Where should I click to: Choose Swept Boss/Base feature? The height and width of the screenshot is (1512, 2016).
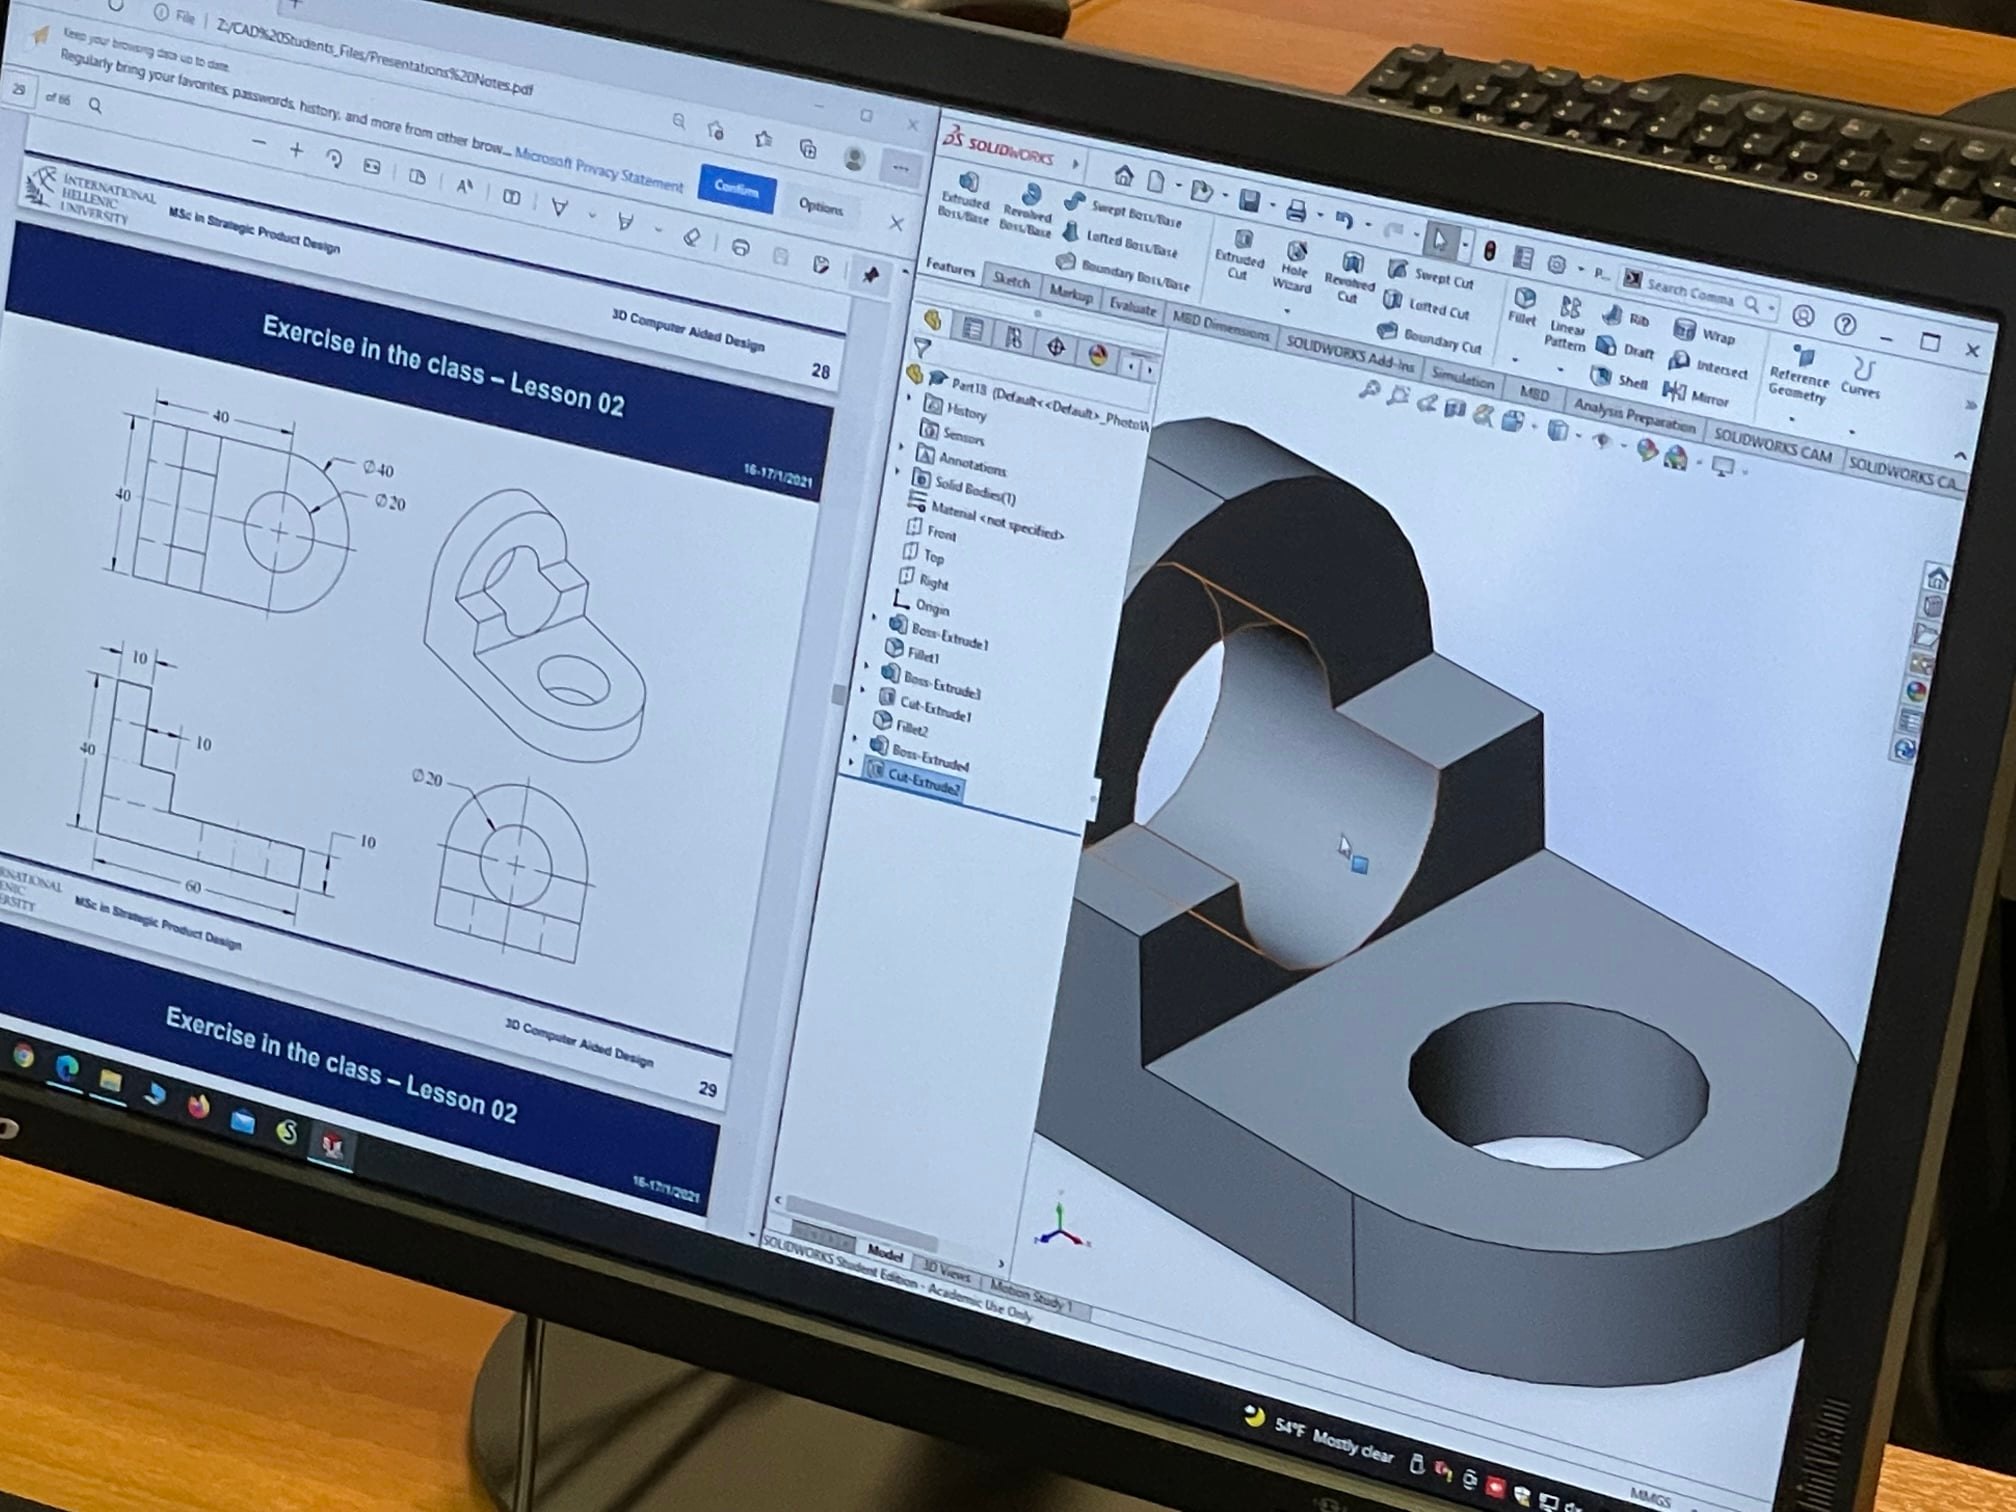click(1123, 208)
